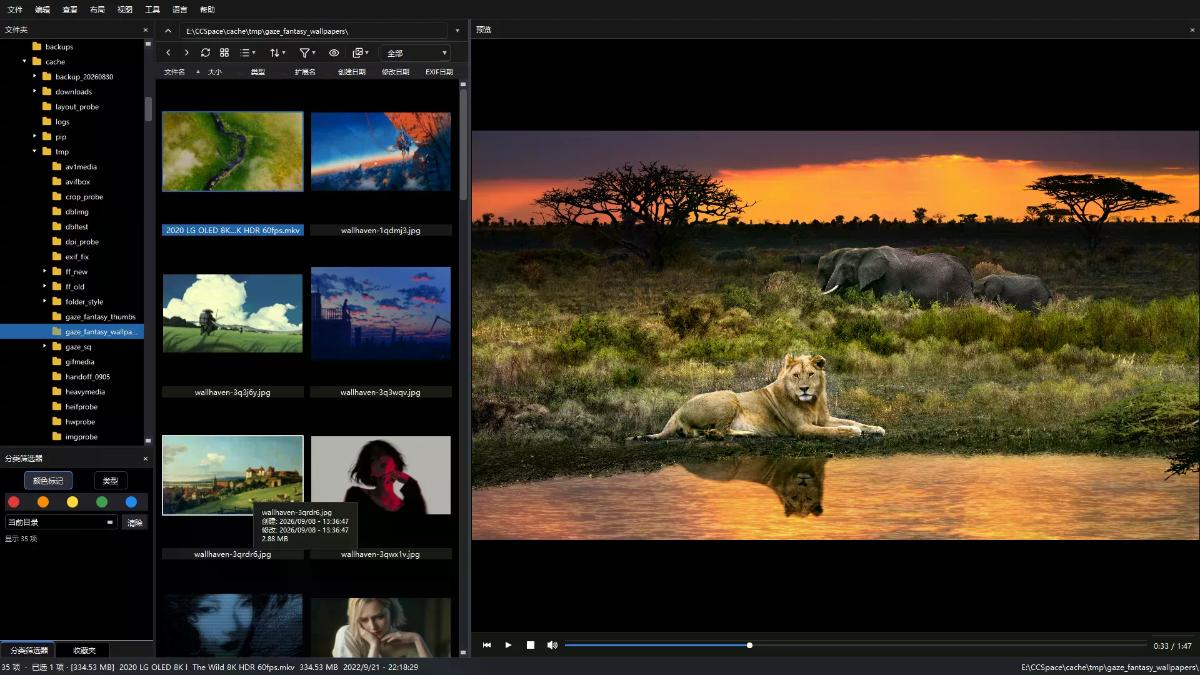Image resolution: width=1200 pixels, height=675 pixels.
Task: Stop the video playback
Action: click(x=530, y=645)
